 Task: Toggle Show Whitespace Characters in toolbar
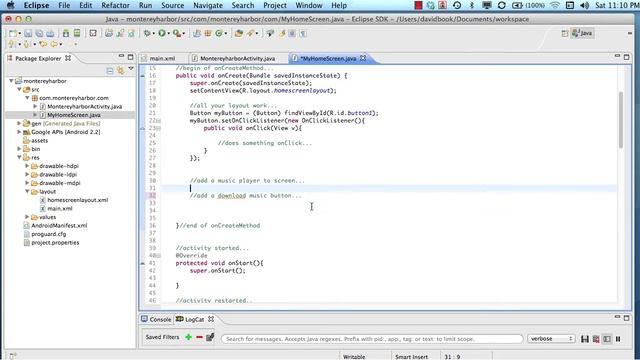[303, 33]
